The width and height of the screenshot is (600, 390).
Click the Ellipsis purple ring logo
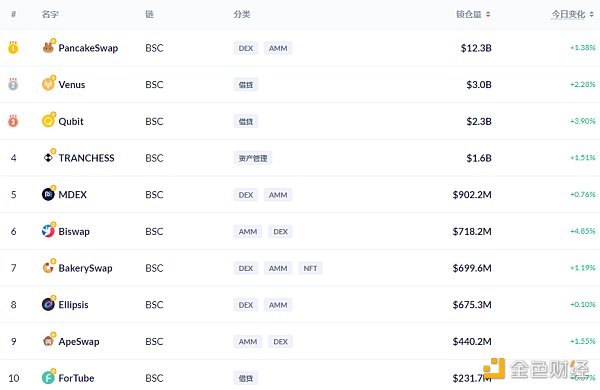(48, 305)
